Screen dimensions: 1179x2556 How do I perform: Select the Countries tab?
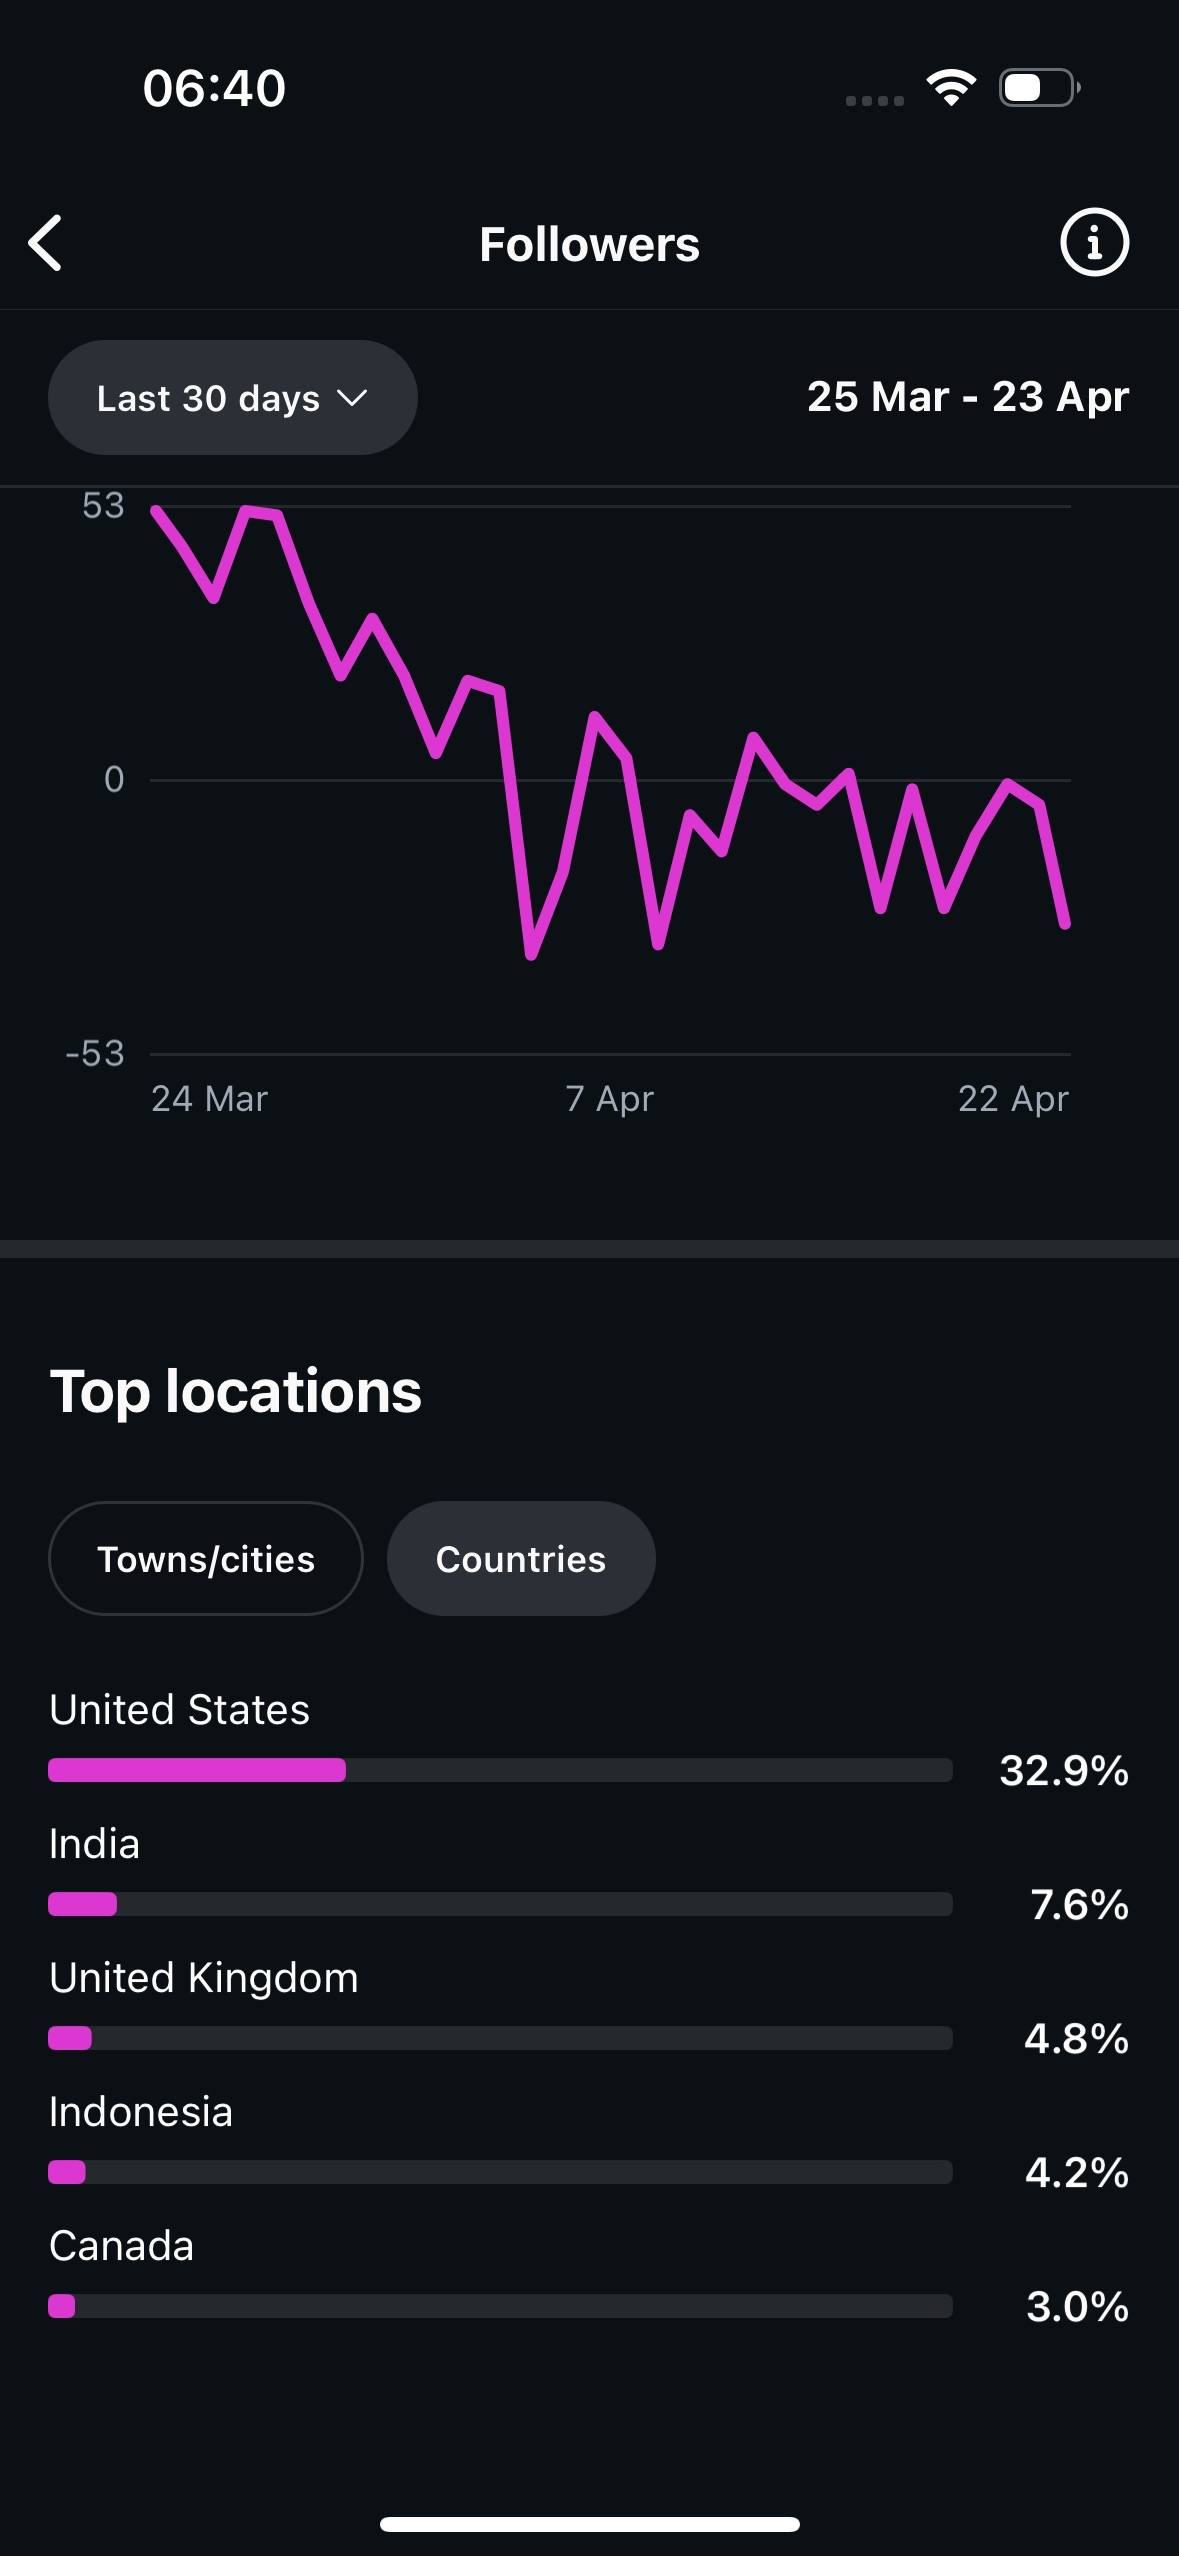(521, 1558)
